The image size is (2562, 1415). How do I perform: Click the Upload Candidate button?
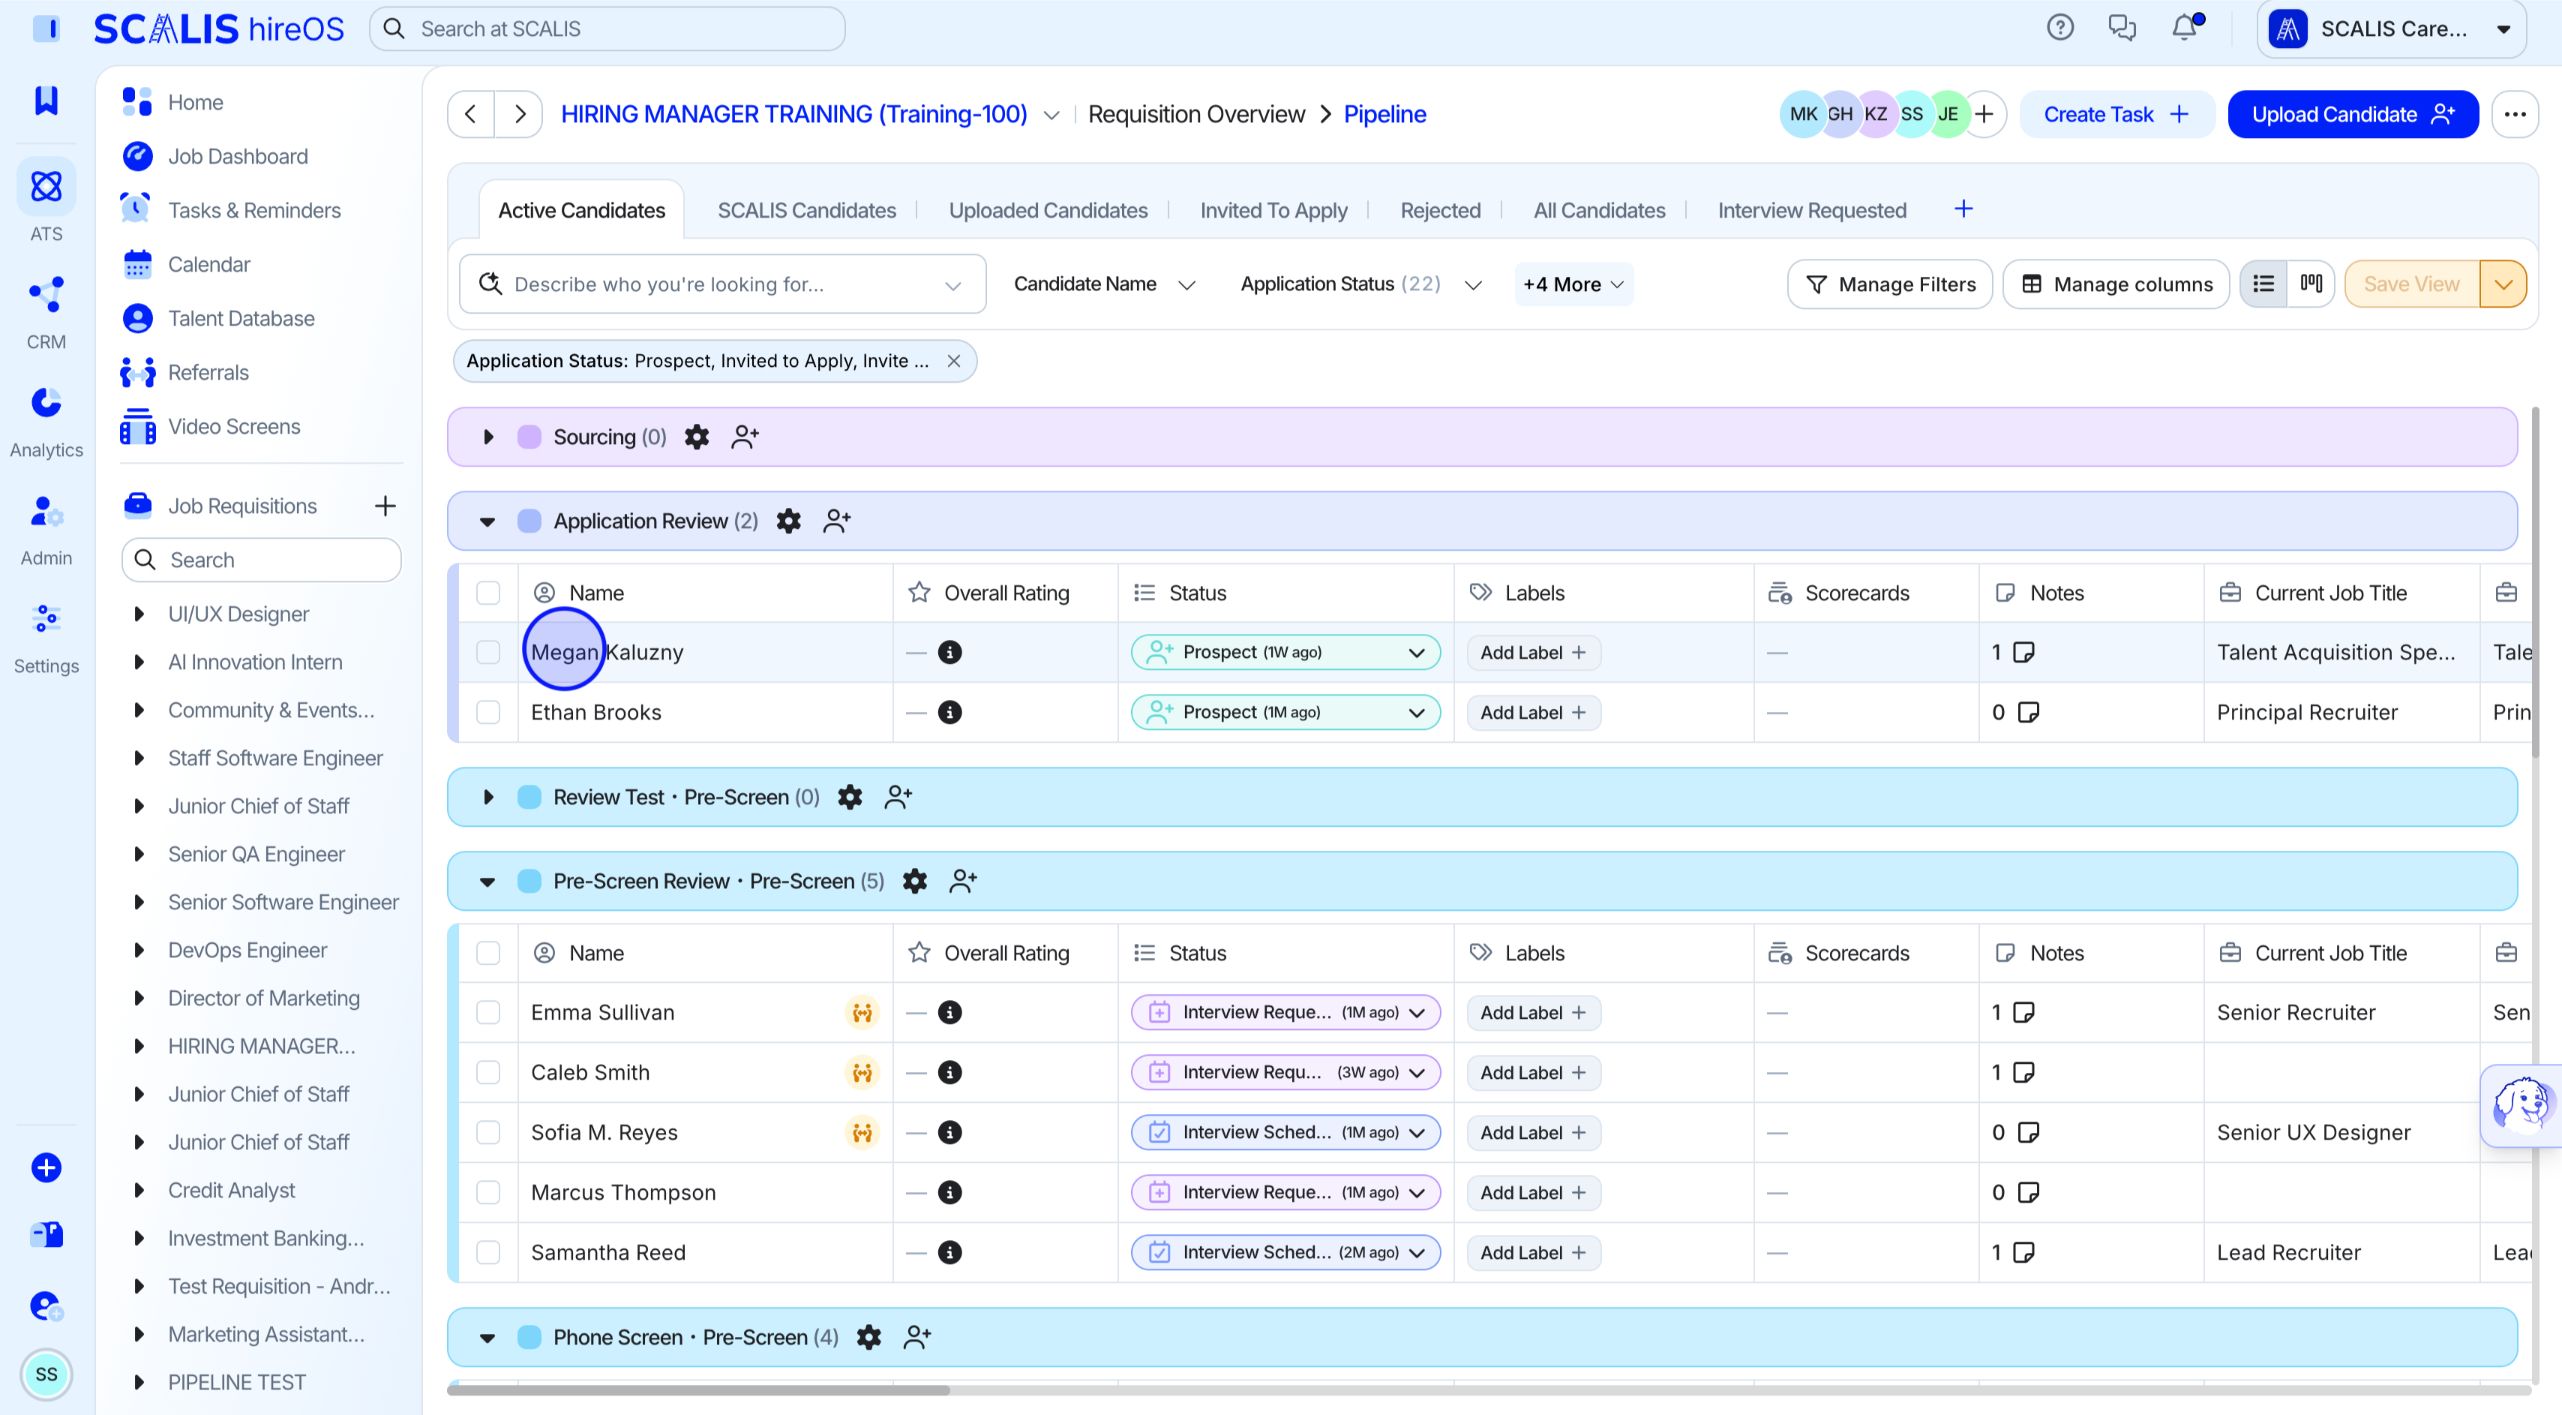pyautogui.click(x=2353, y=114)
